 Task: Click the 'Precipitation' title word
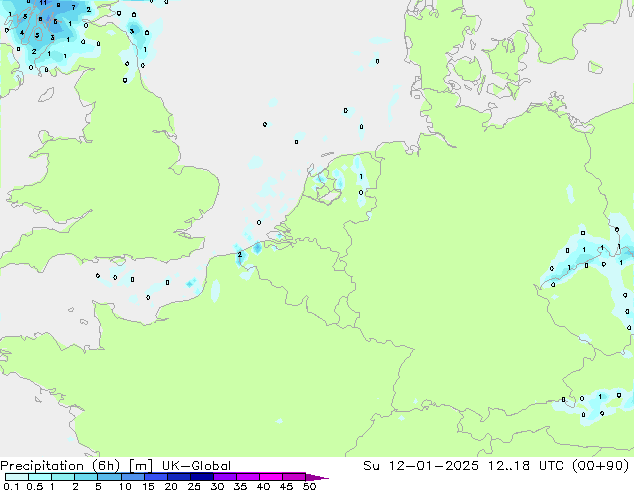[42, 466]
